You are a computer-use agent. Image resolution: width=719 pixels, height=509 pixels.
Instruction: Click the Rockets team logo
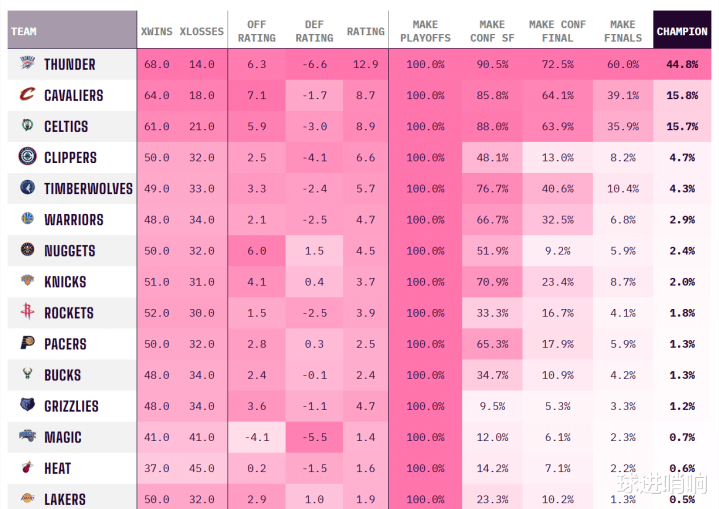coord(28,311)
